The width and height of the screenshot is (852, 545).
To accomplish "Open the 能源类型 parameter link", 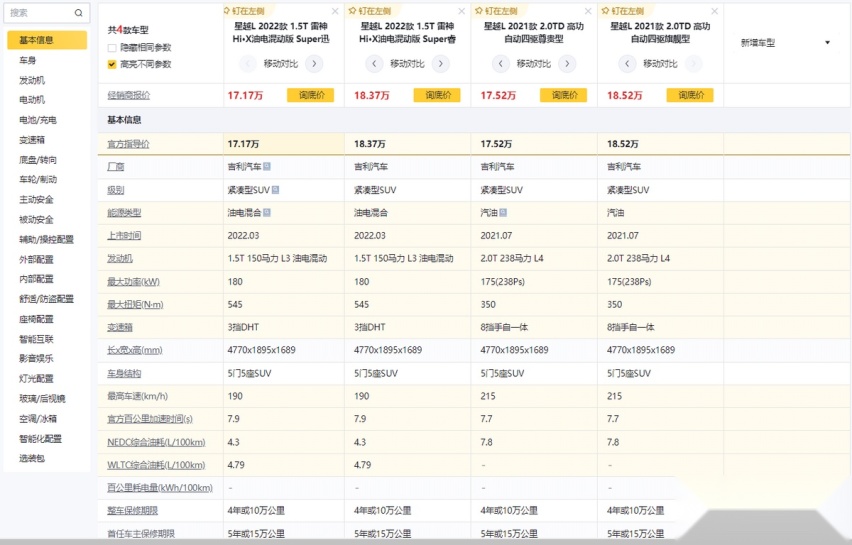I will click(x=124, y=212).
